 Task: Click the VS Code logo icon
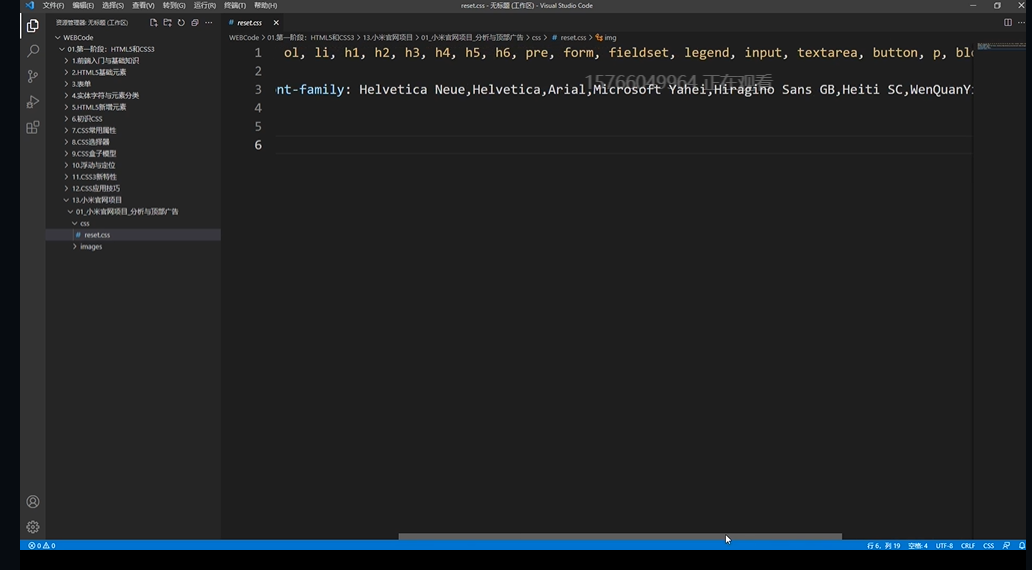30,5
